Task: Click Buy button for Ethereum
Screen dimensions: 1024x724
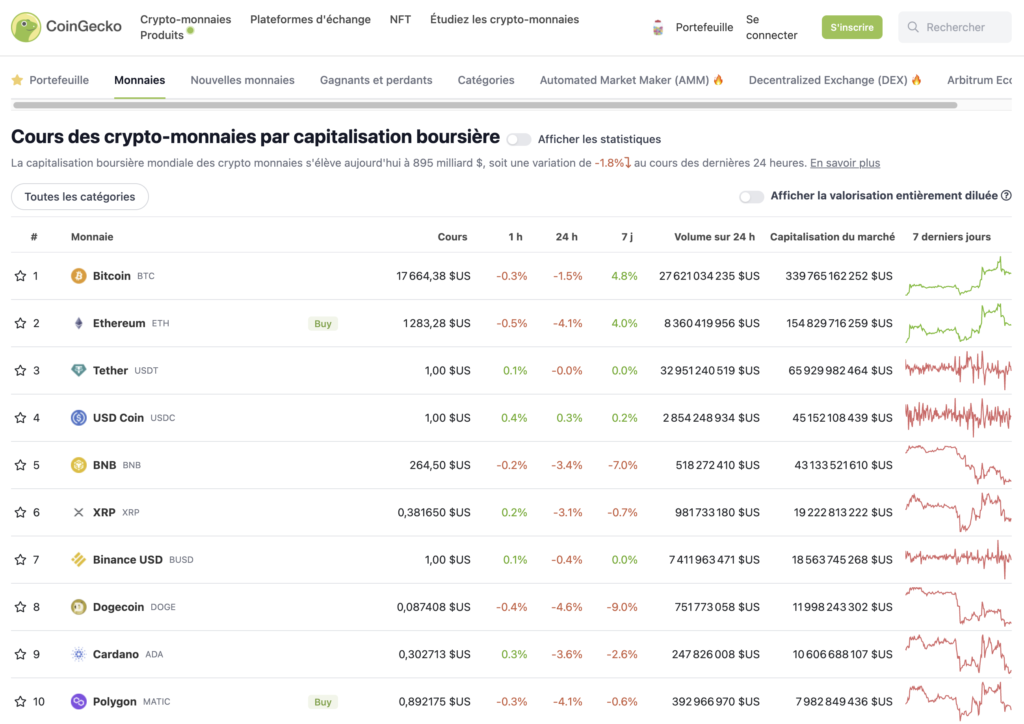Action: (323, 323)
